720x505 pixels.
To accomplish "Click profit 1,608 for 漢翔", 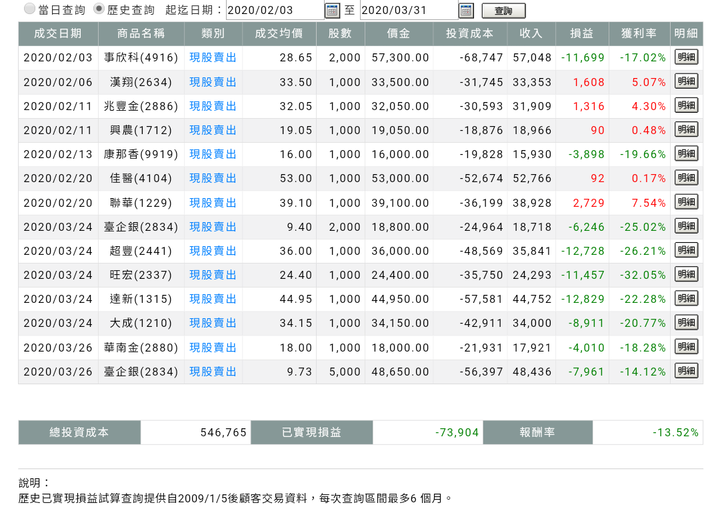I will click(x=589, y=82).
